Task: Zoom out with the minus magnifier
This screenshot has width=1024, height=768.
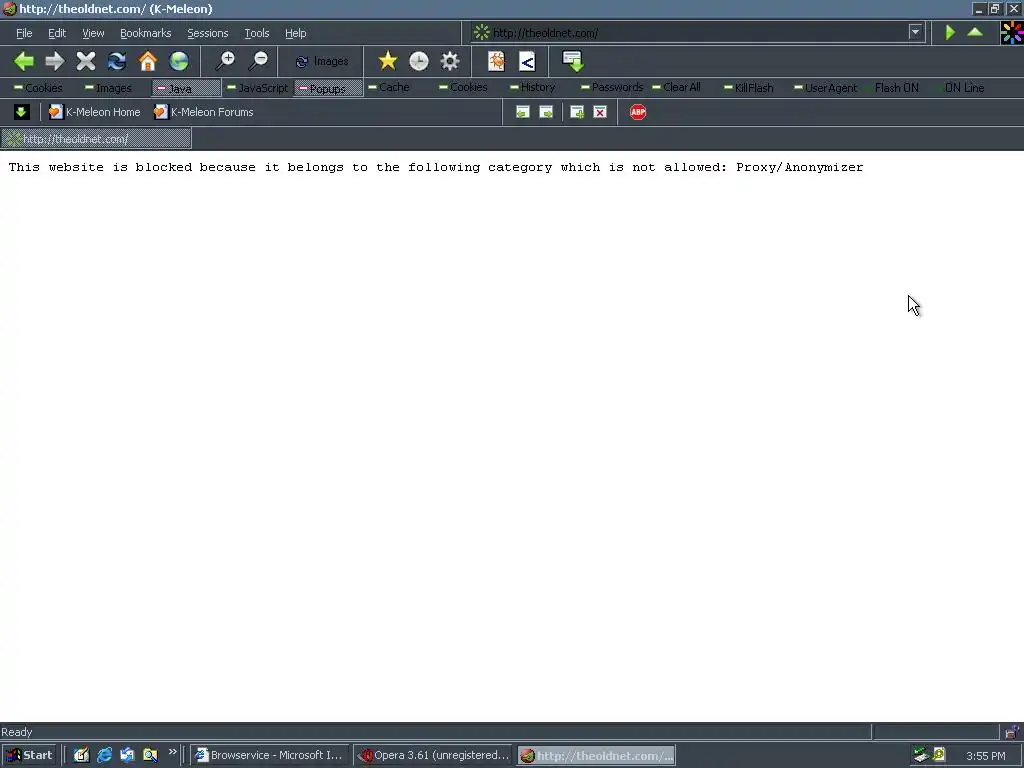Action: coord(259,61)
